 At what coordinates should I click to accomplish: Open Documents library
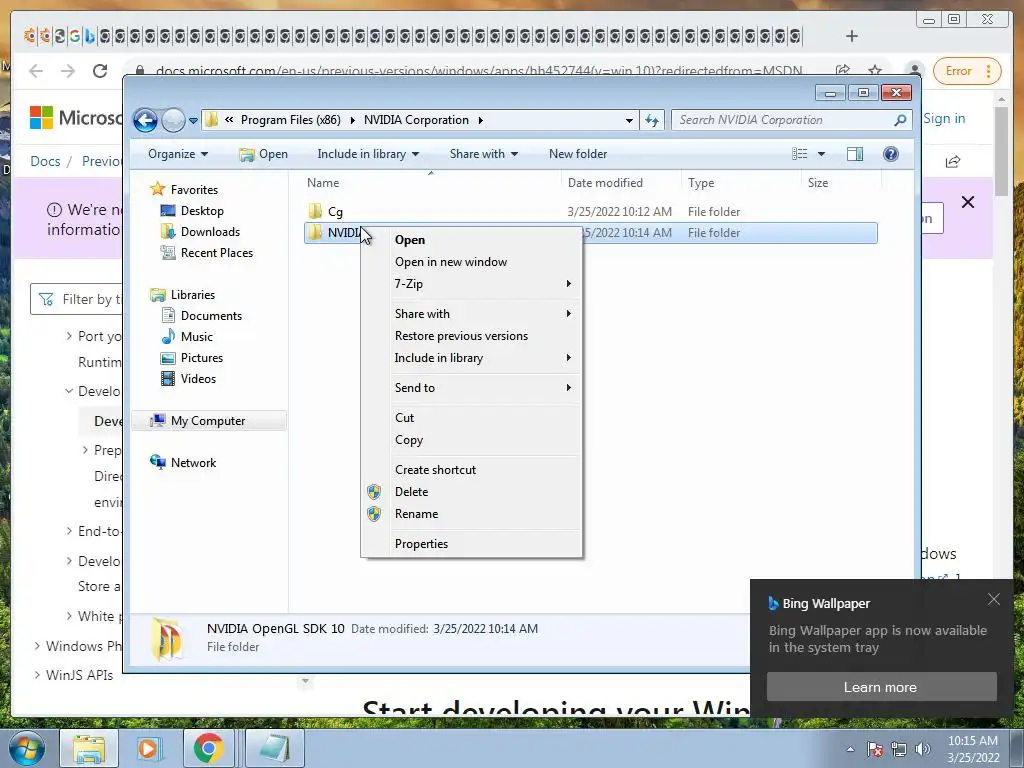point(211,315)
